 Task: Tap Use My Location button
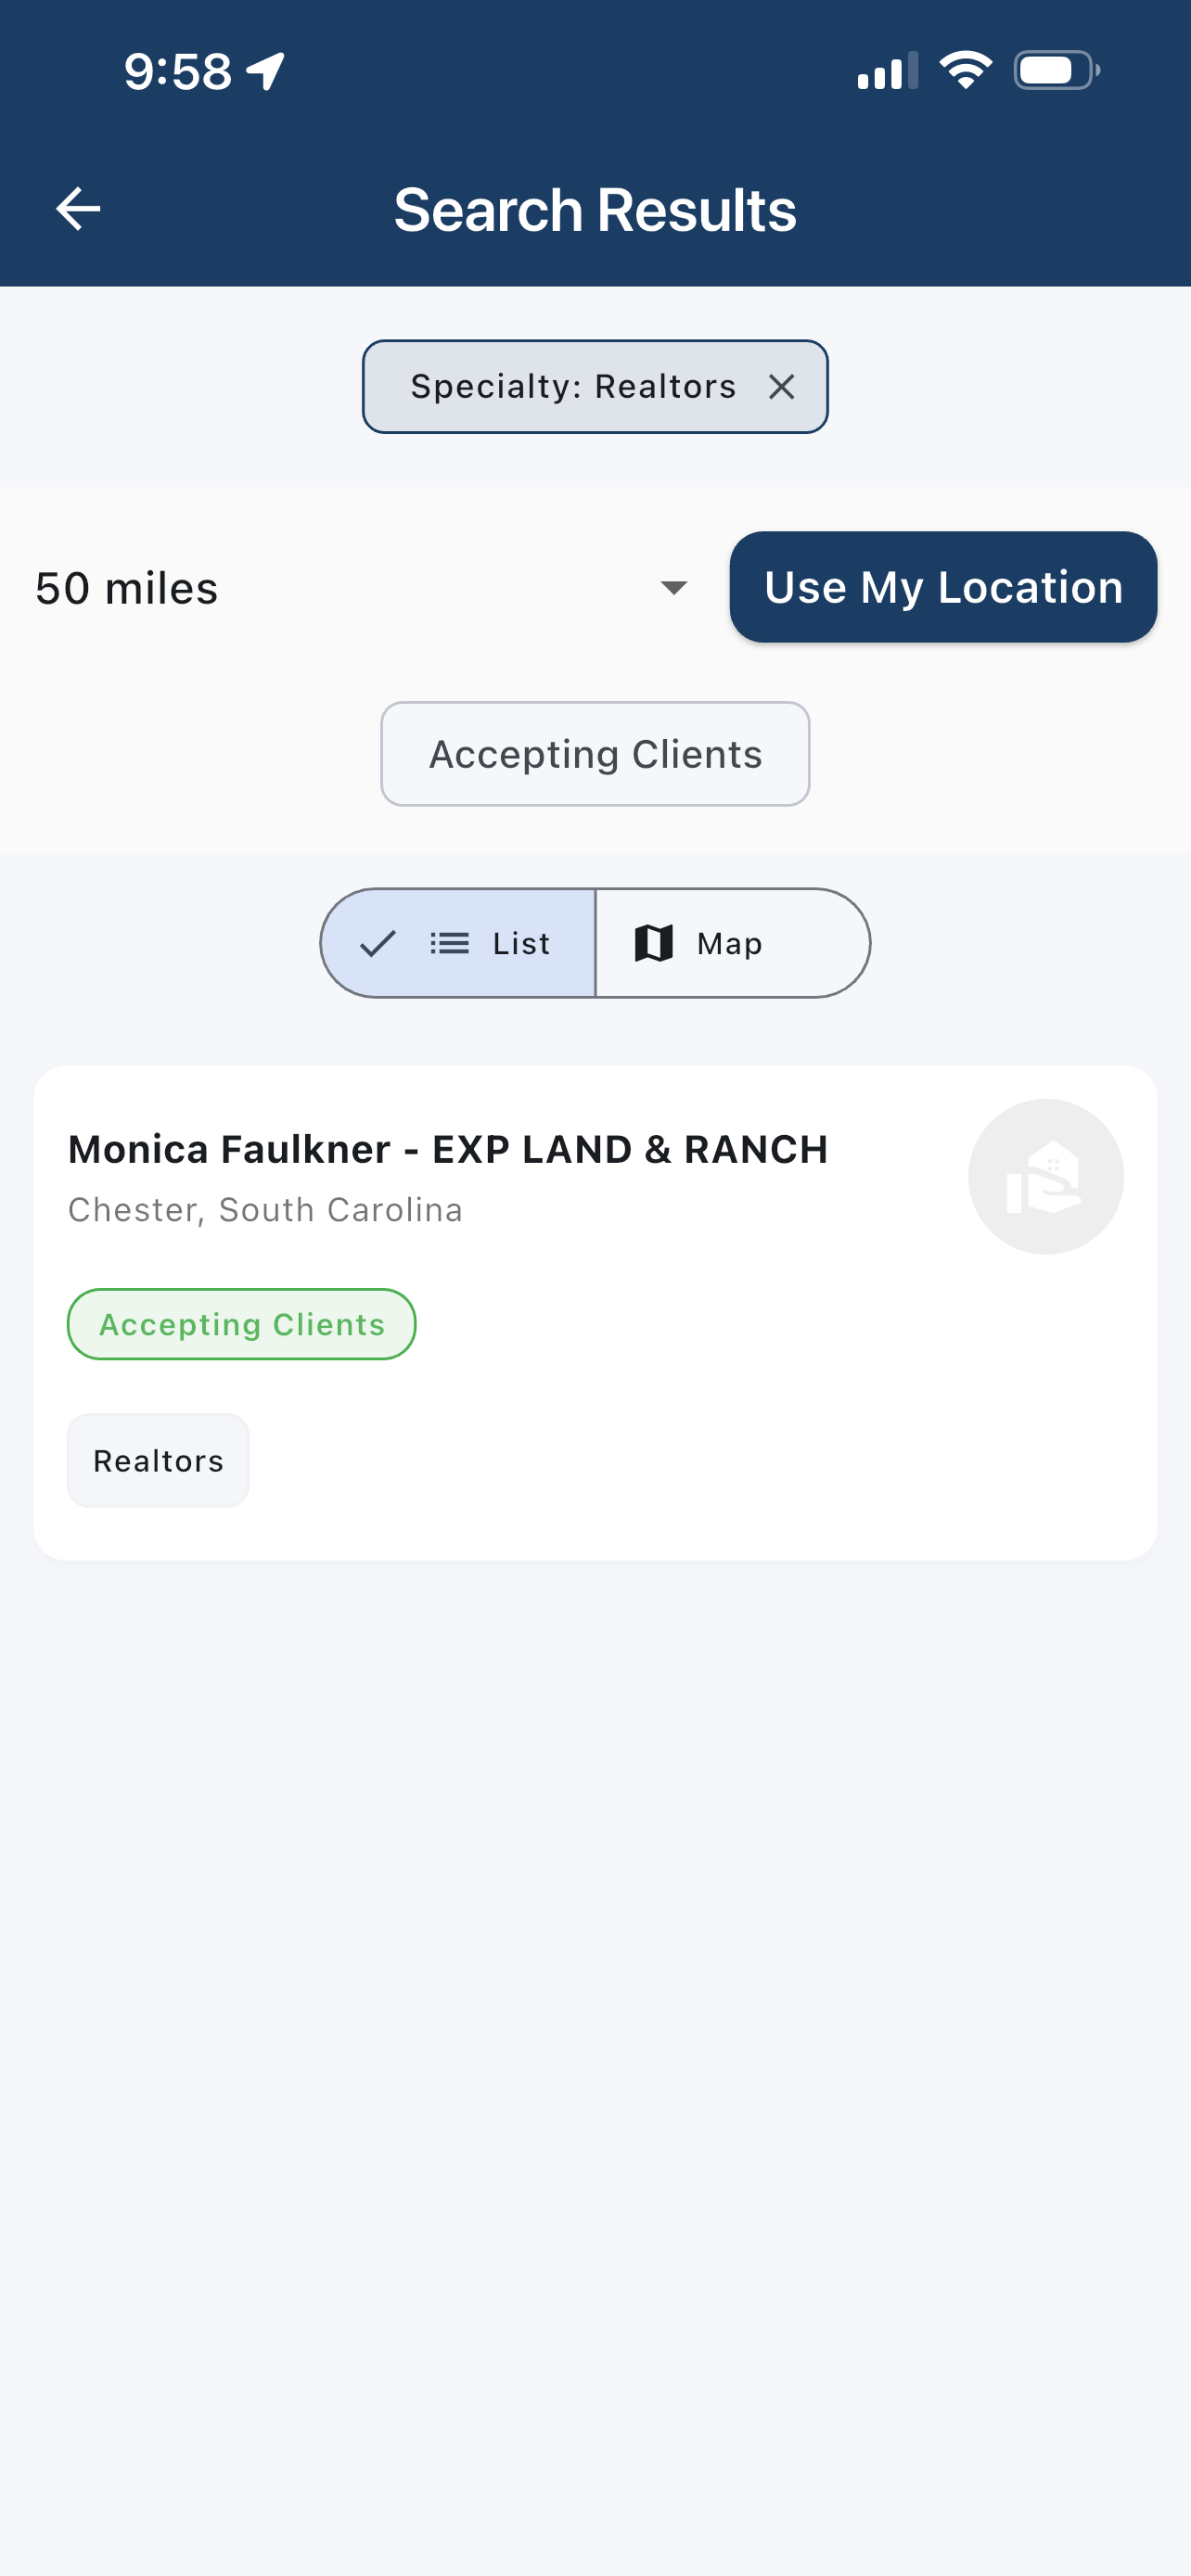943,587
